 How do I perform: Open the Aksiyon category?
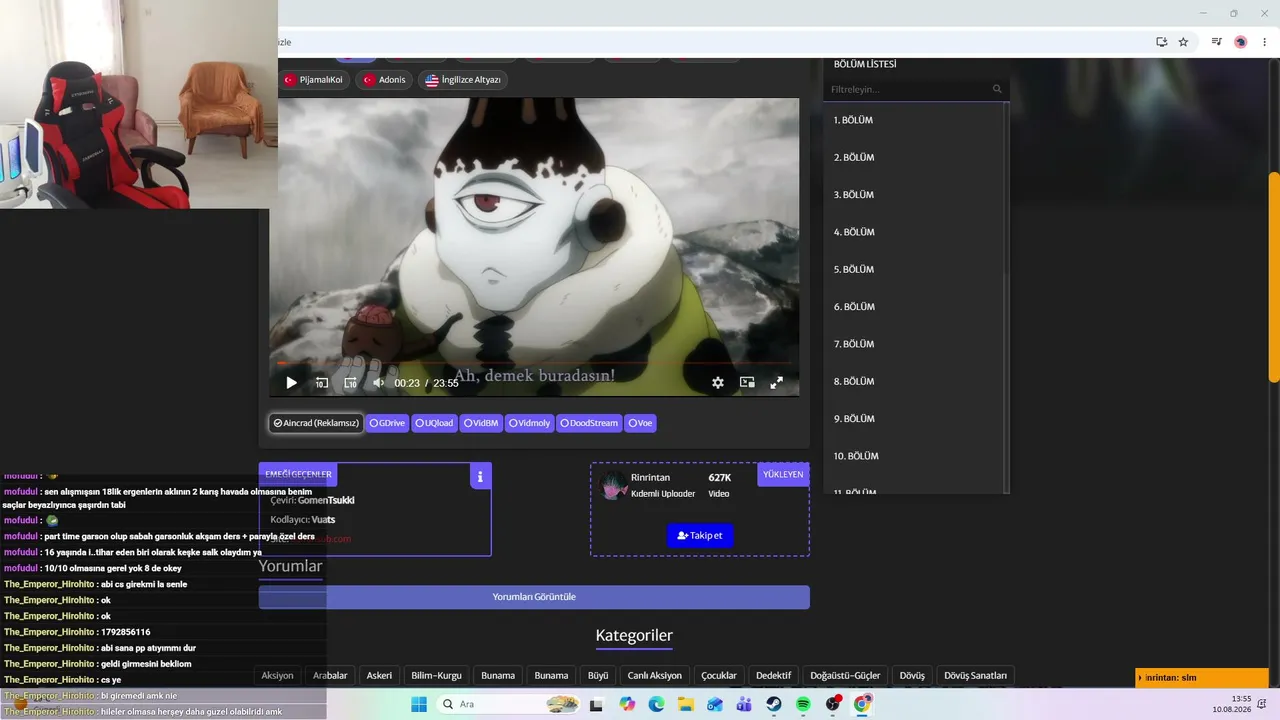coord(277,676)
